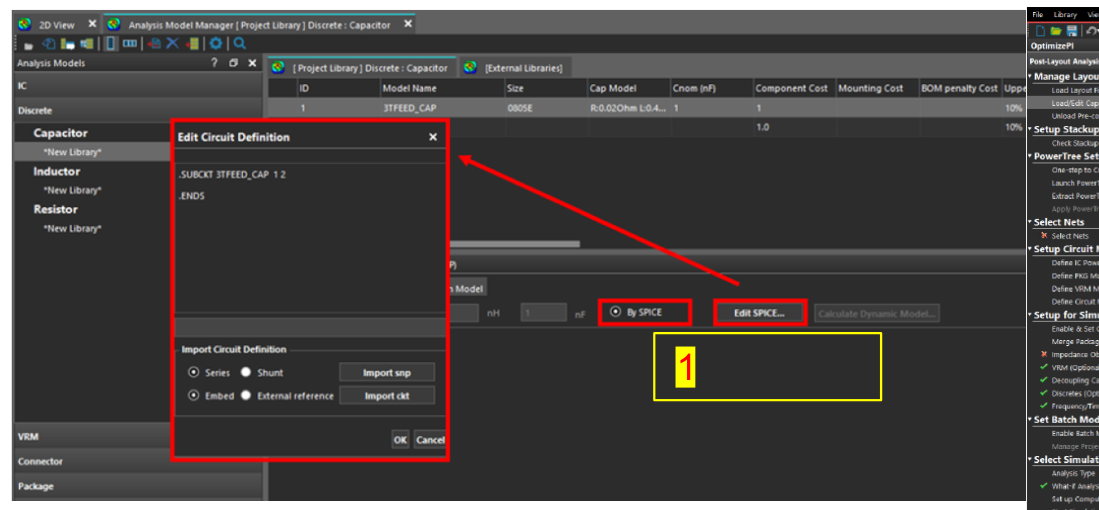Screen dimensions: 1099x510
Task: Click the nF value input field
Action: [543, 313]
